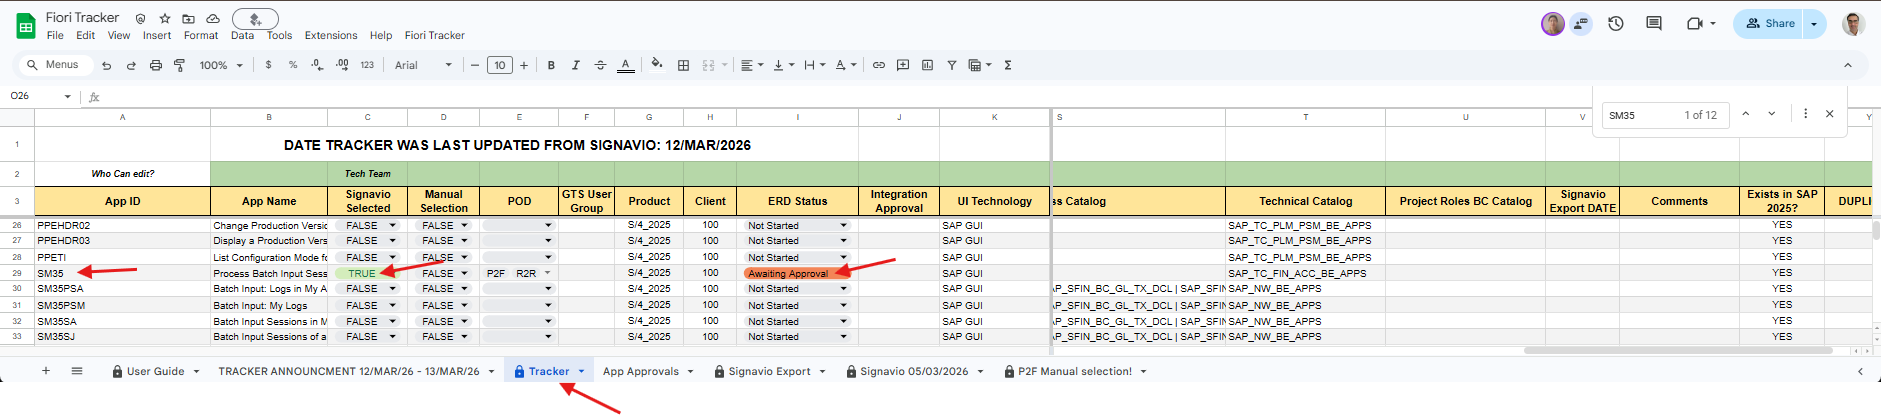Open the Extensions menu
This screenshot has height=415, width=1881.
click(x=331, y=36)
